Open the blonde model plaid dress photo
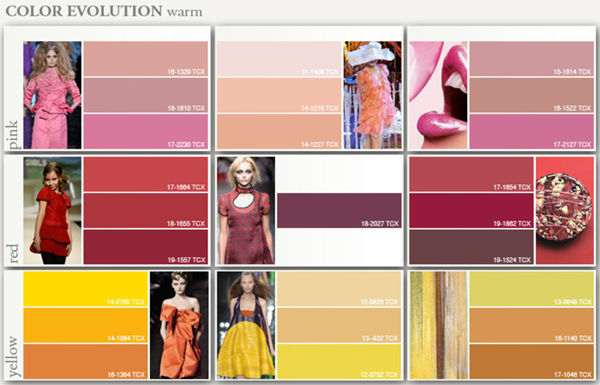 point(246,210)
